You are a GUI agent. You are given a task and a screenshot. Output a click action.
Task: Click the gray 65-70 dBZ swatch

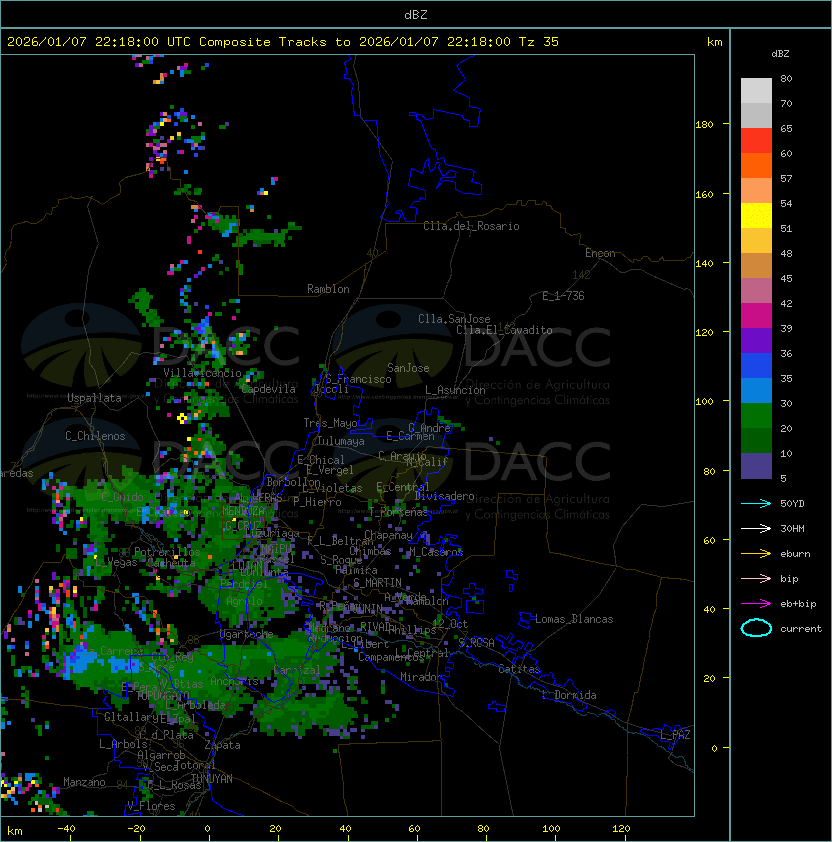(x=756, y=115)
